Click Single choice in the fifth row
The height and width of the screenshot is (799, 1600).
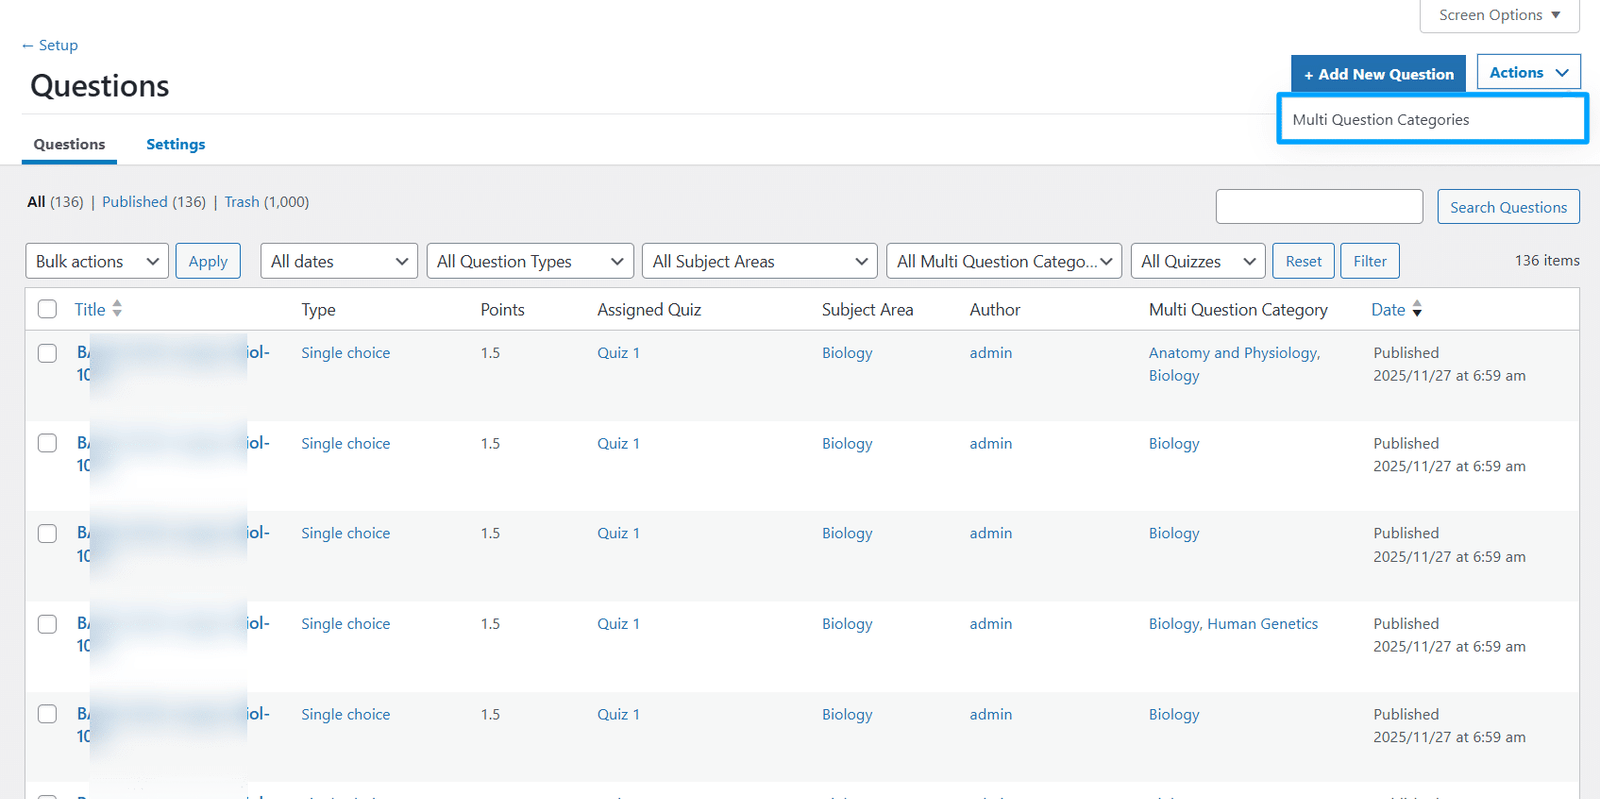pos(345,714)
